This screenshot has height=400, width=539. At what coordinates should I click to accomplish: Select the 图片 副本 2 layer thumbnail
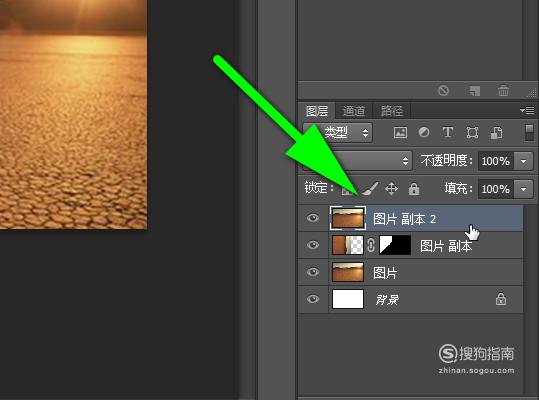pos(348,218)
